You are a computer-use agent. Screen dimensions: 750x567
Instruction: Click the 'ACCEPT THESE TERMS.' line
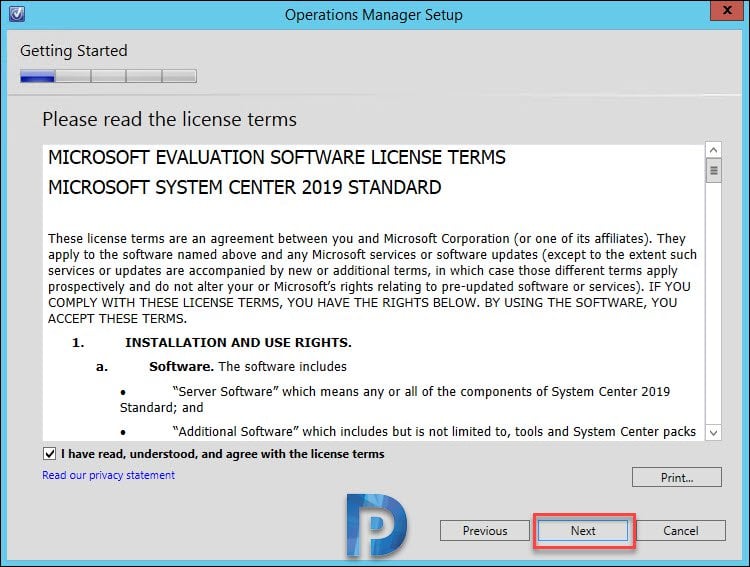point(117,319)
